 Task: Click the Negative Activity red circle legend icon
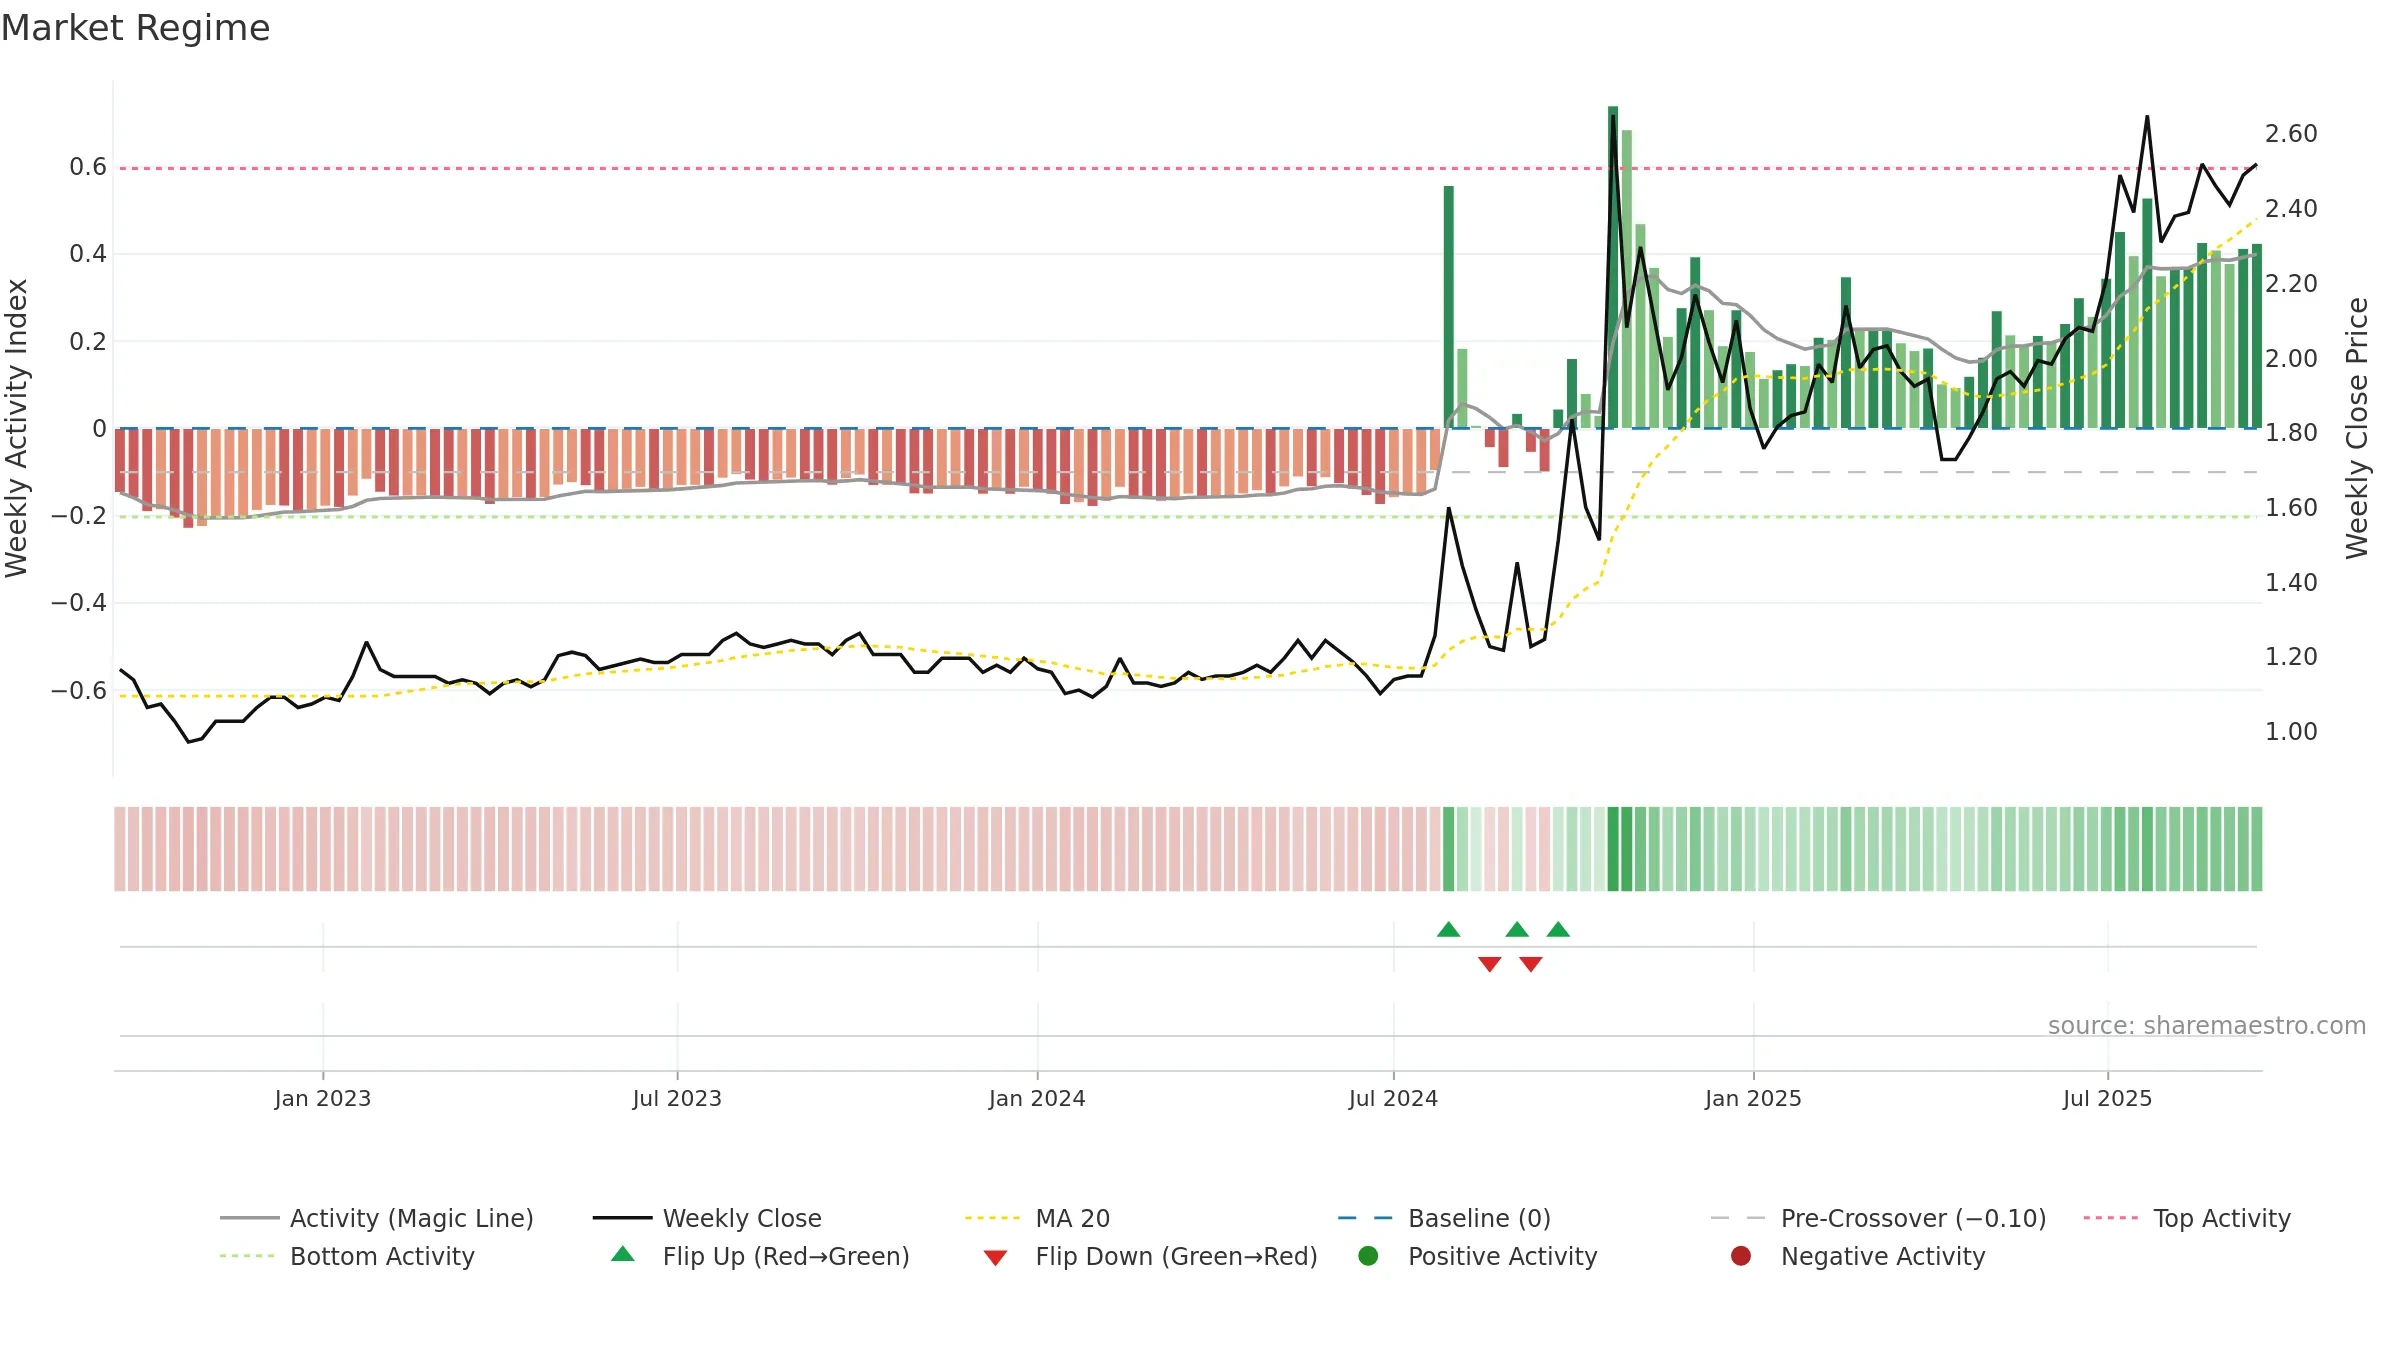[1741, 1256]
